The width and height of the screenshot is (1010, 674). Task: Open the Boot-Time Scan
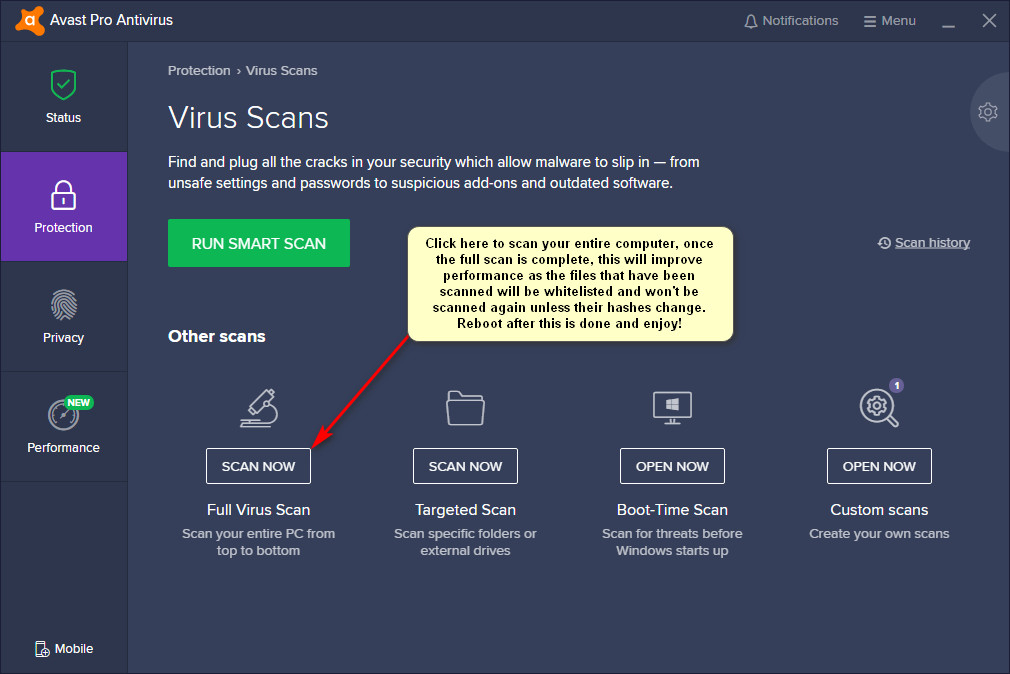[x=672, y=466]
